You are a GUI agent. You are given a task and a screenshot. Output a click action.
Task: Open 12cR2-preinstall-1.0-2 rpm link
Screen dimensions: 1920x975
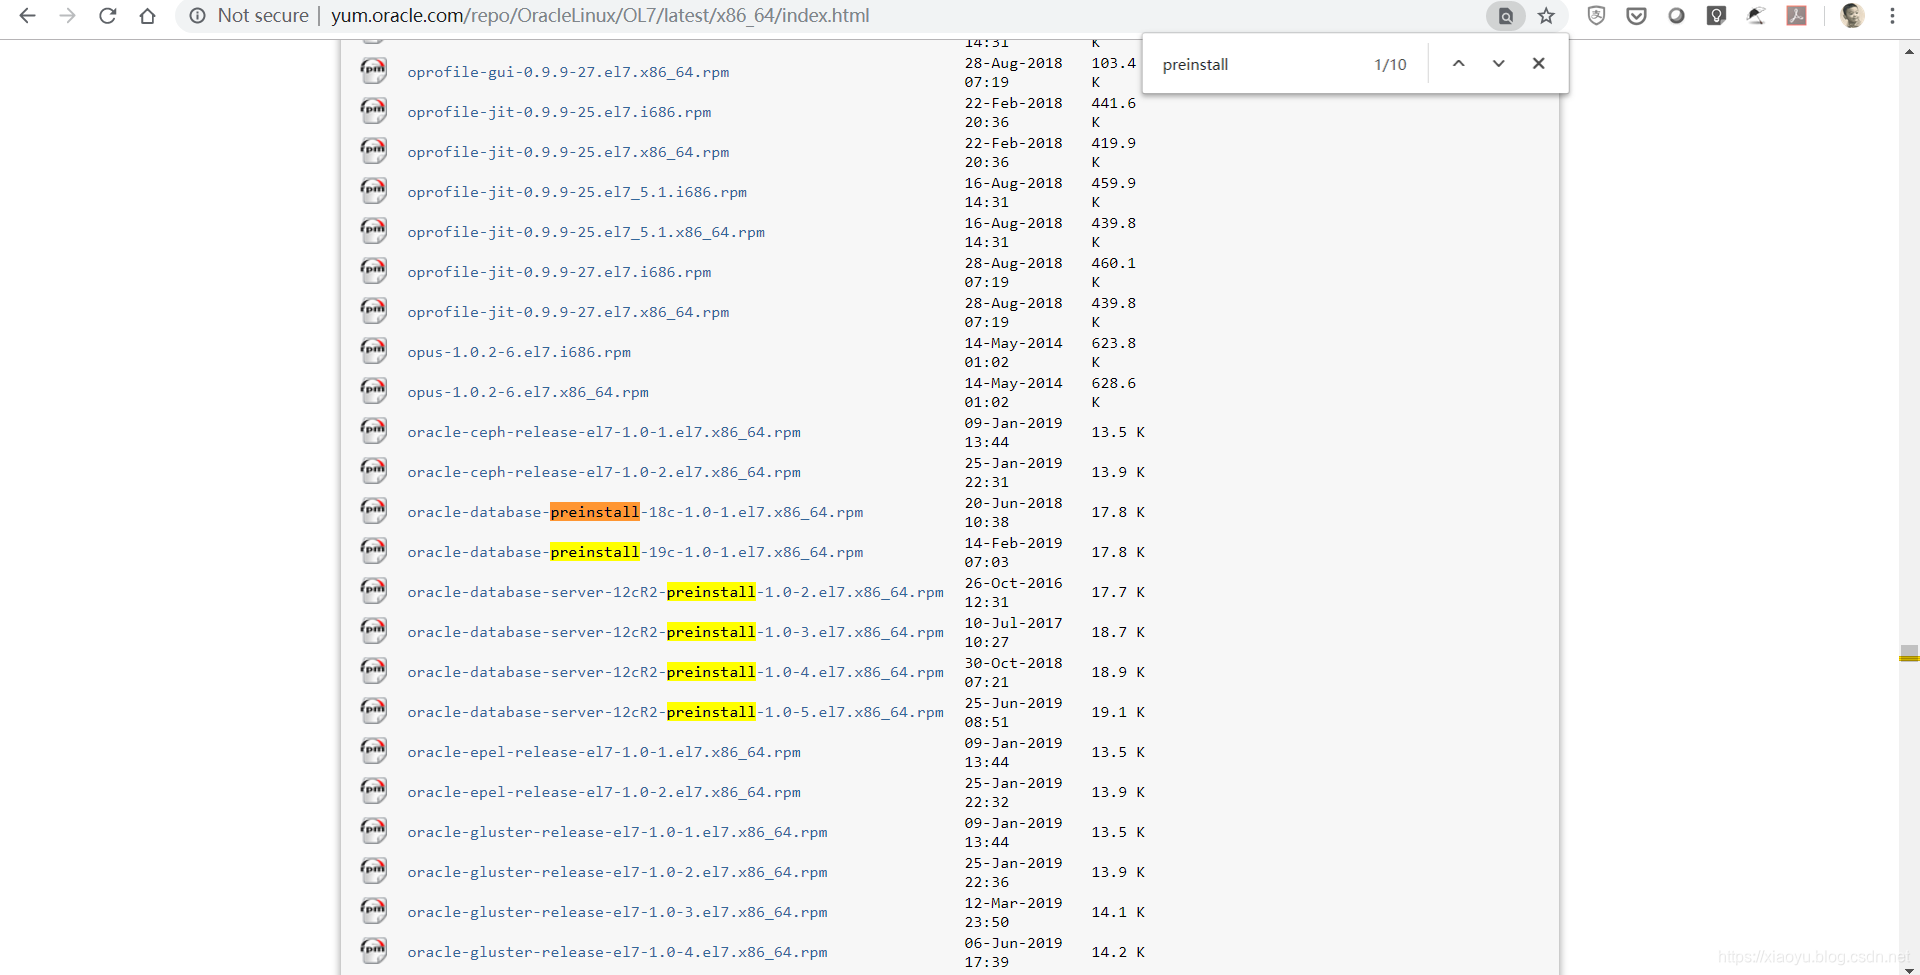pos(675,592)
